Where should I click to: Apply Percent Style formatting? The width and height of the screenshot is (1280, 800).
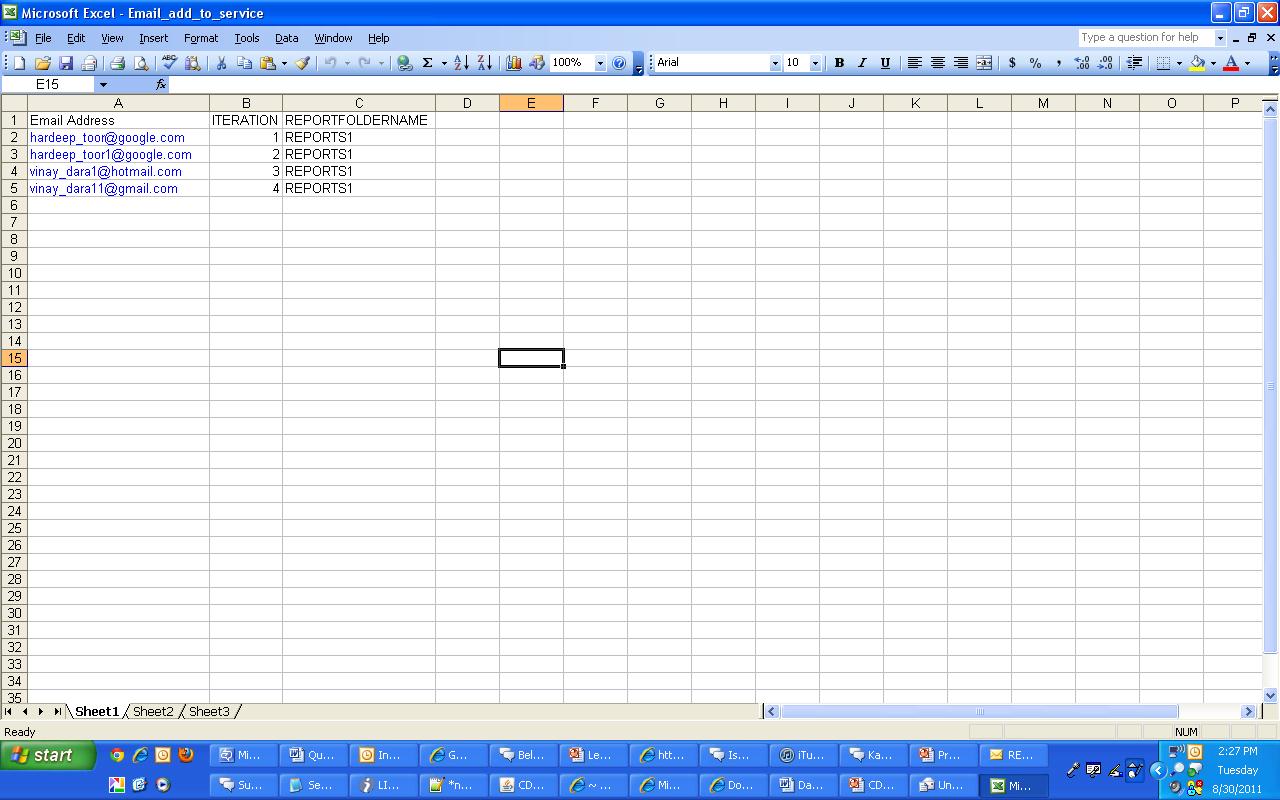[1034, 62]
